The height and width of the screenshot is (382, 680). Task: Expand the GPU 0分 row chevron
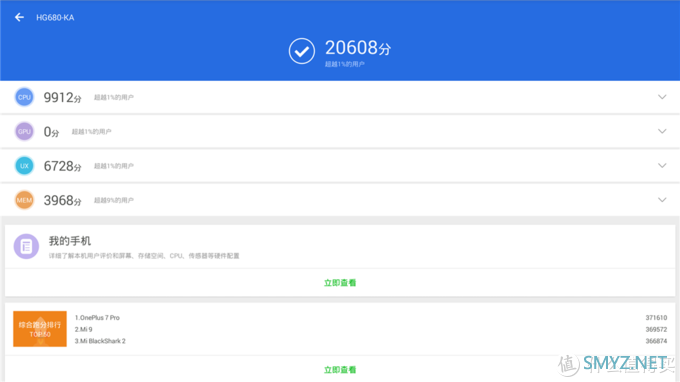click(x=662, y=131)
